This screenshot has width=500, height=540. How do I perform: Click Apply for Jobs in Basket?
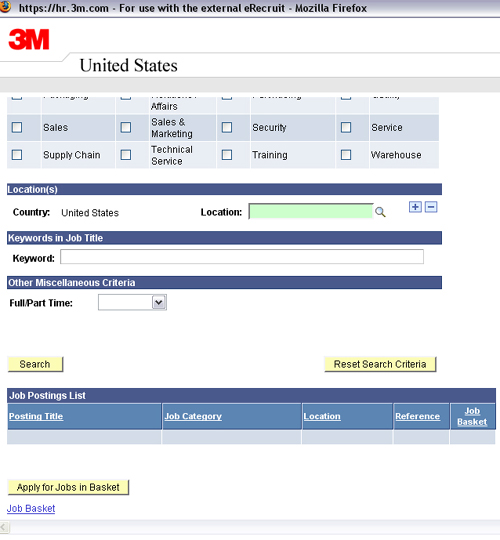[68, 487]
